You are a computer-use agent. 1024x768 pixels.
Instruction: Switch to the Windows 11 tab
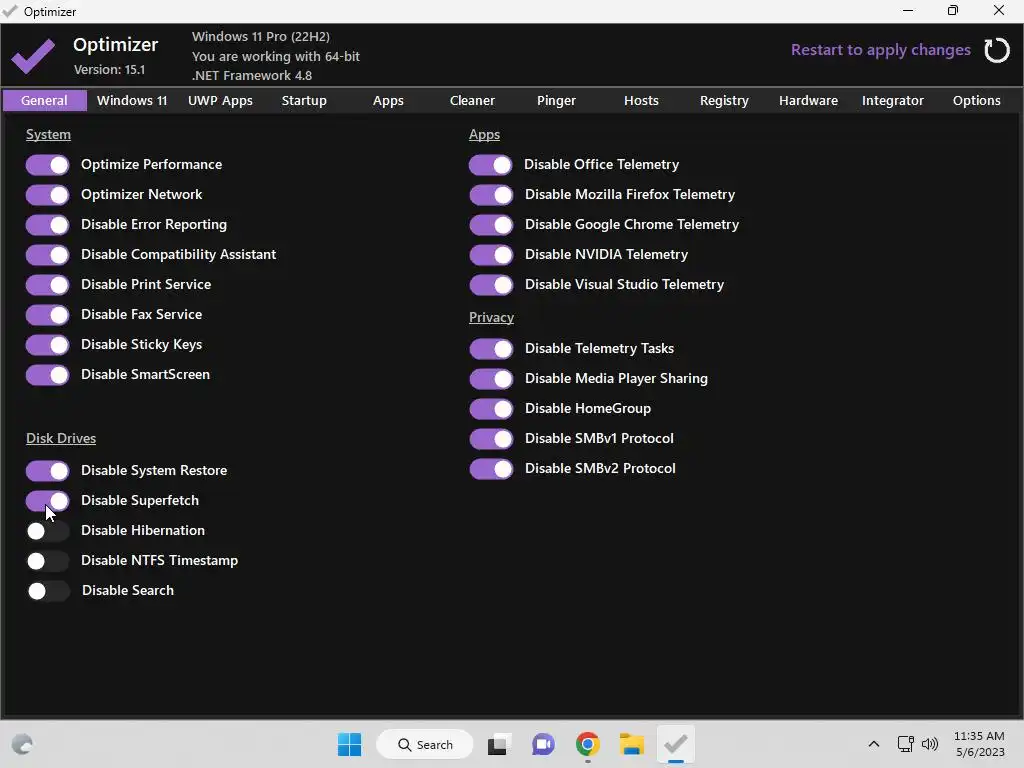[x=132, y=101]
